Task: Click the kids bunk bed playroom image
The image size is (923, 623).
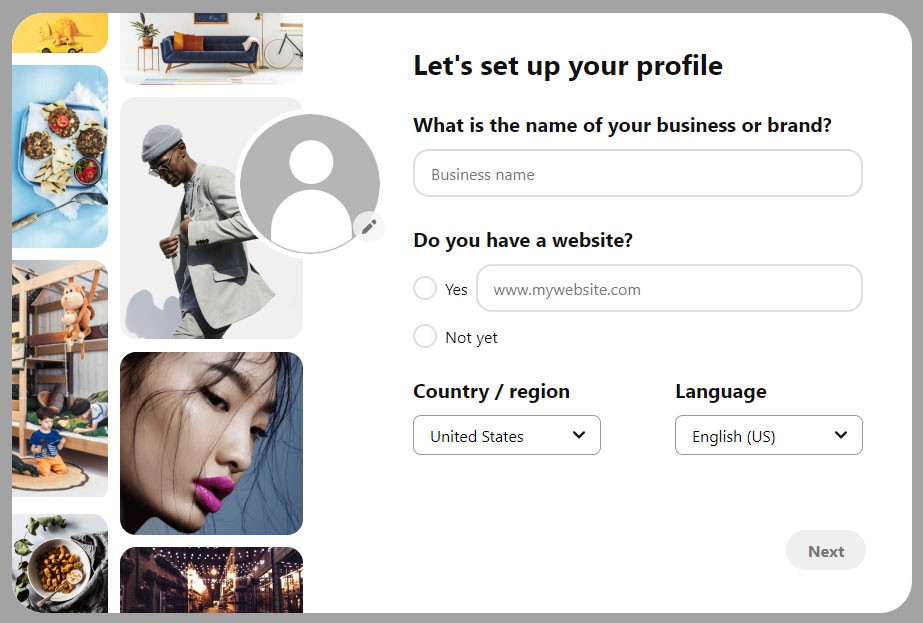Action: (60, 379)
